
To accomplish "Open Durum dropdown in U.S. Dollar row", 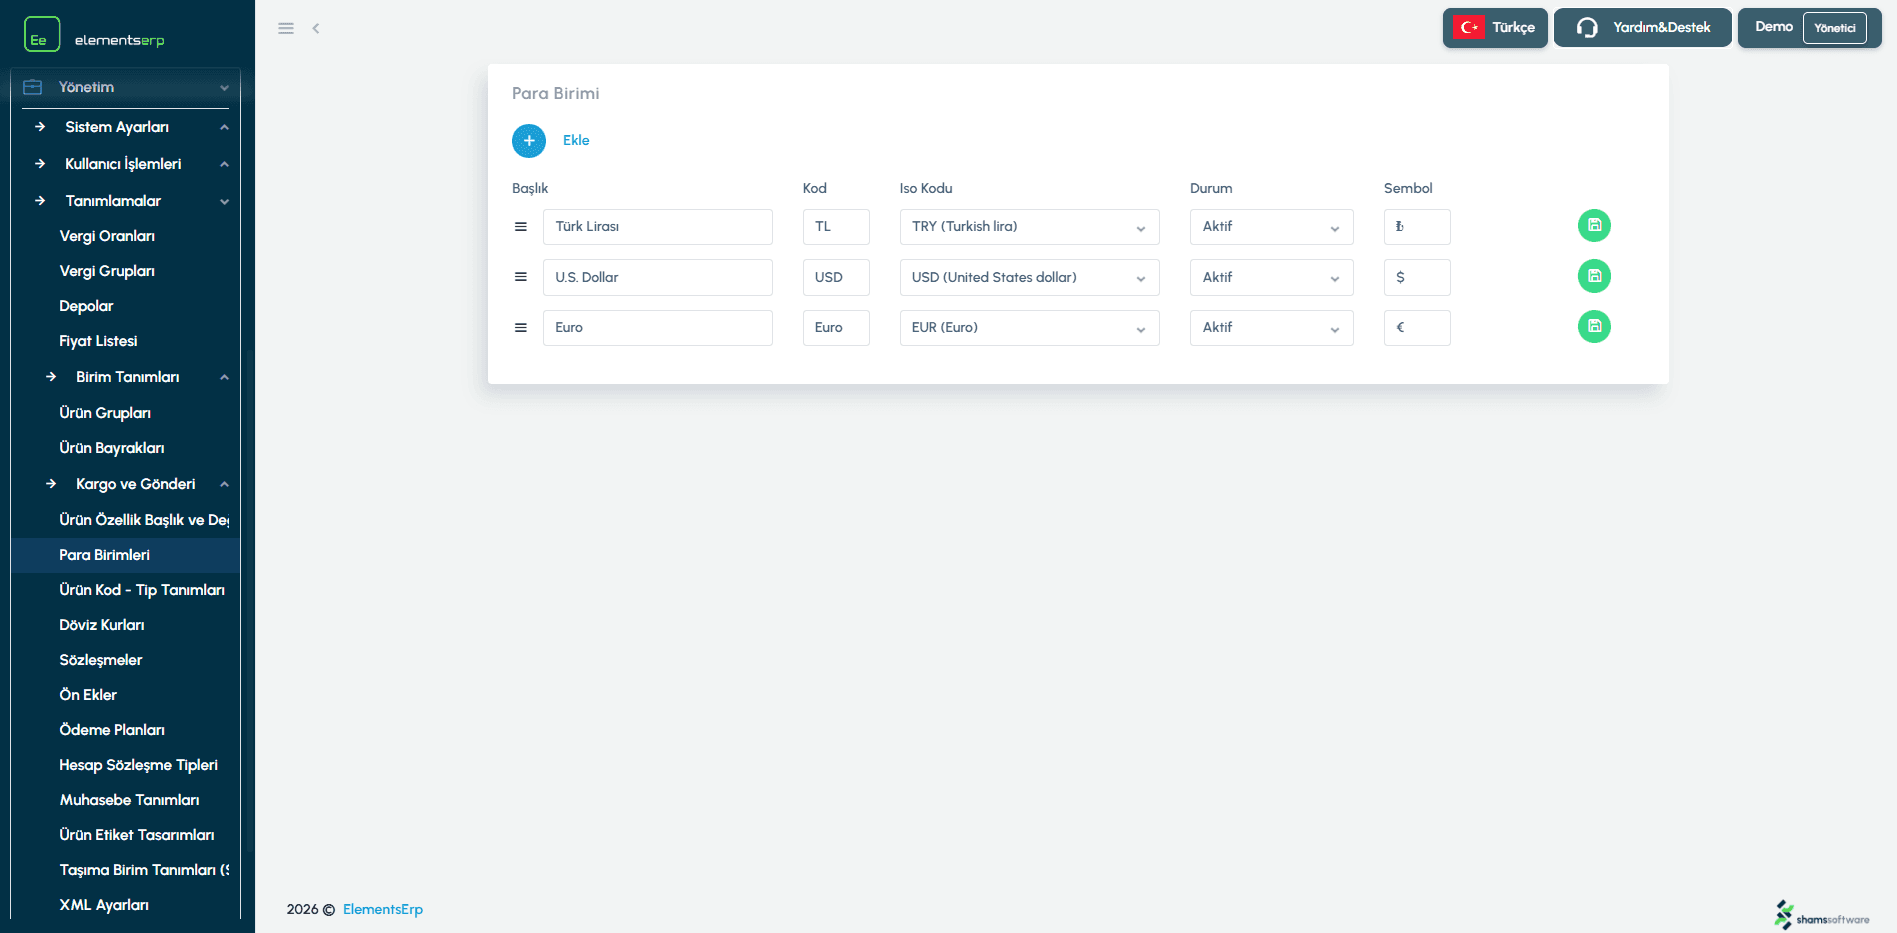I will 1271,277.
